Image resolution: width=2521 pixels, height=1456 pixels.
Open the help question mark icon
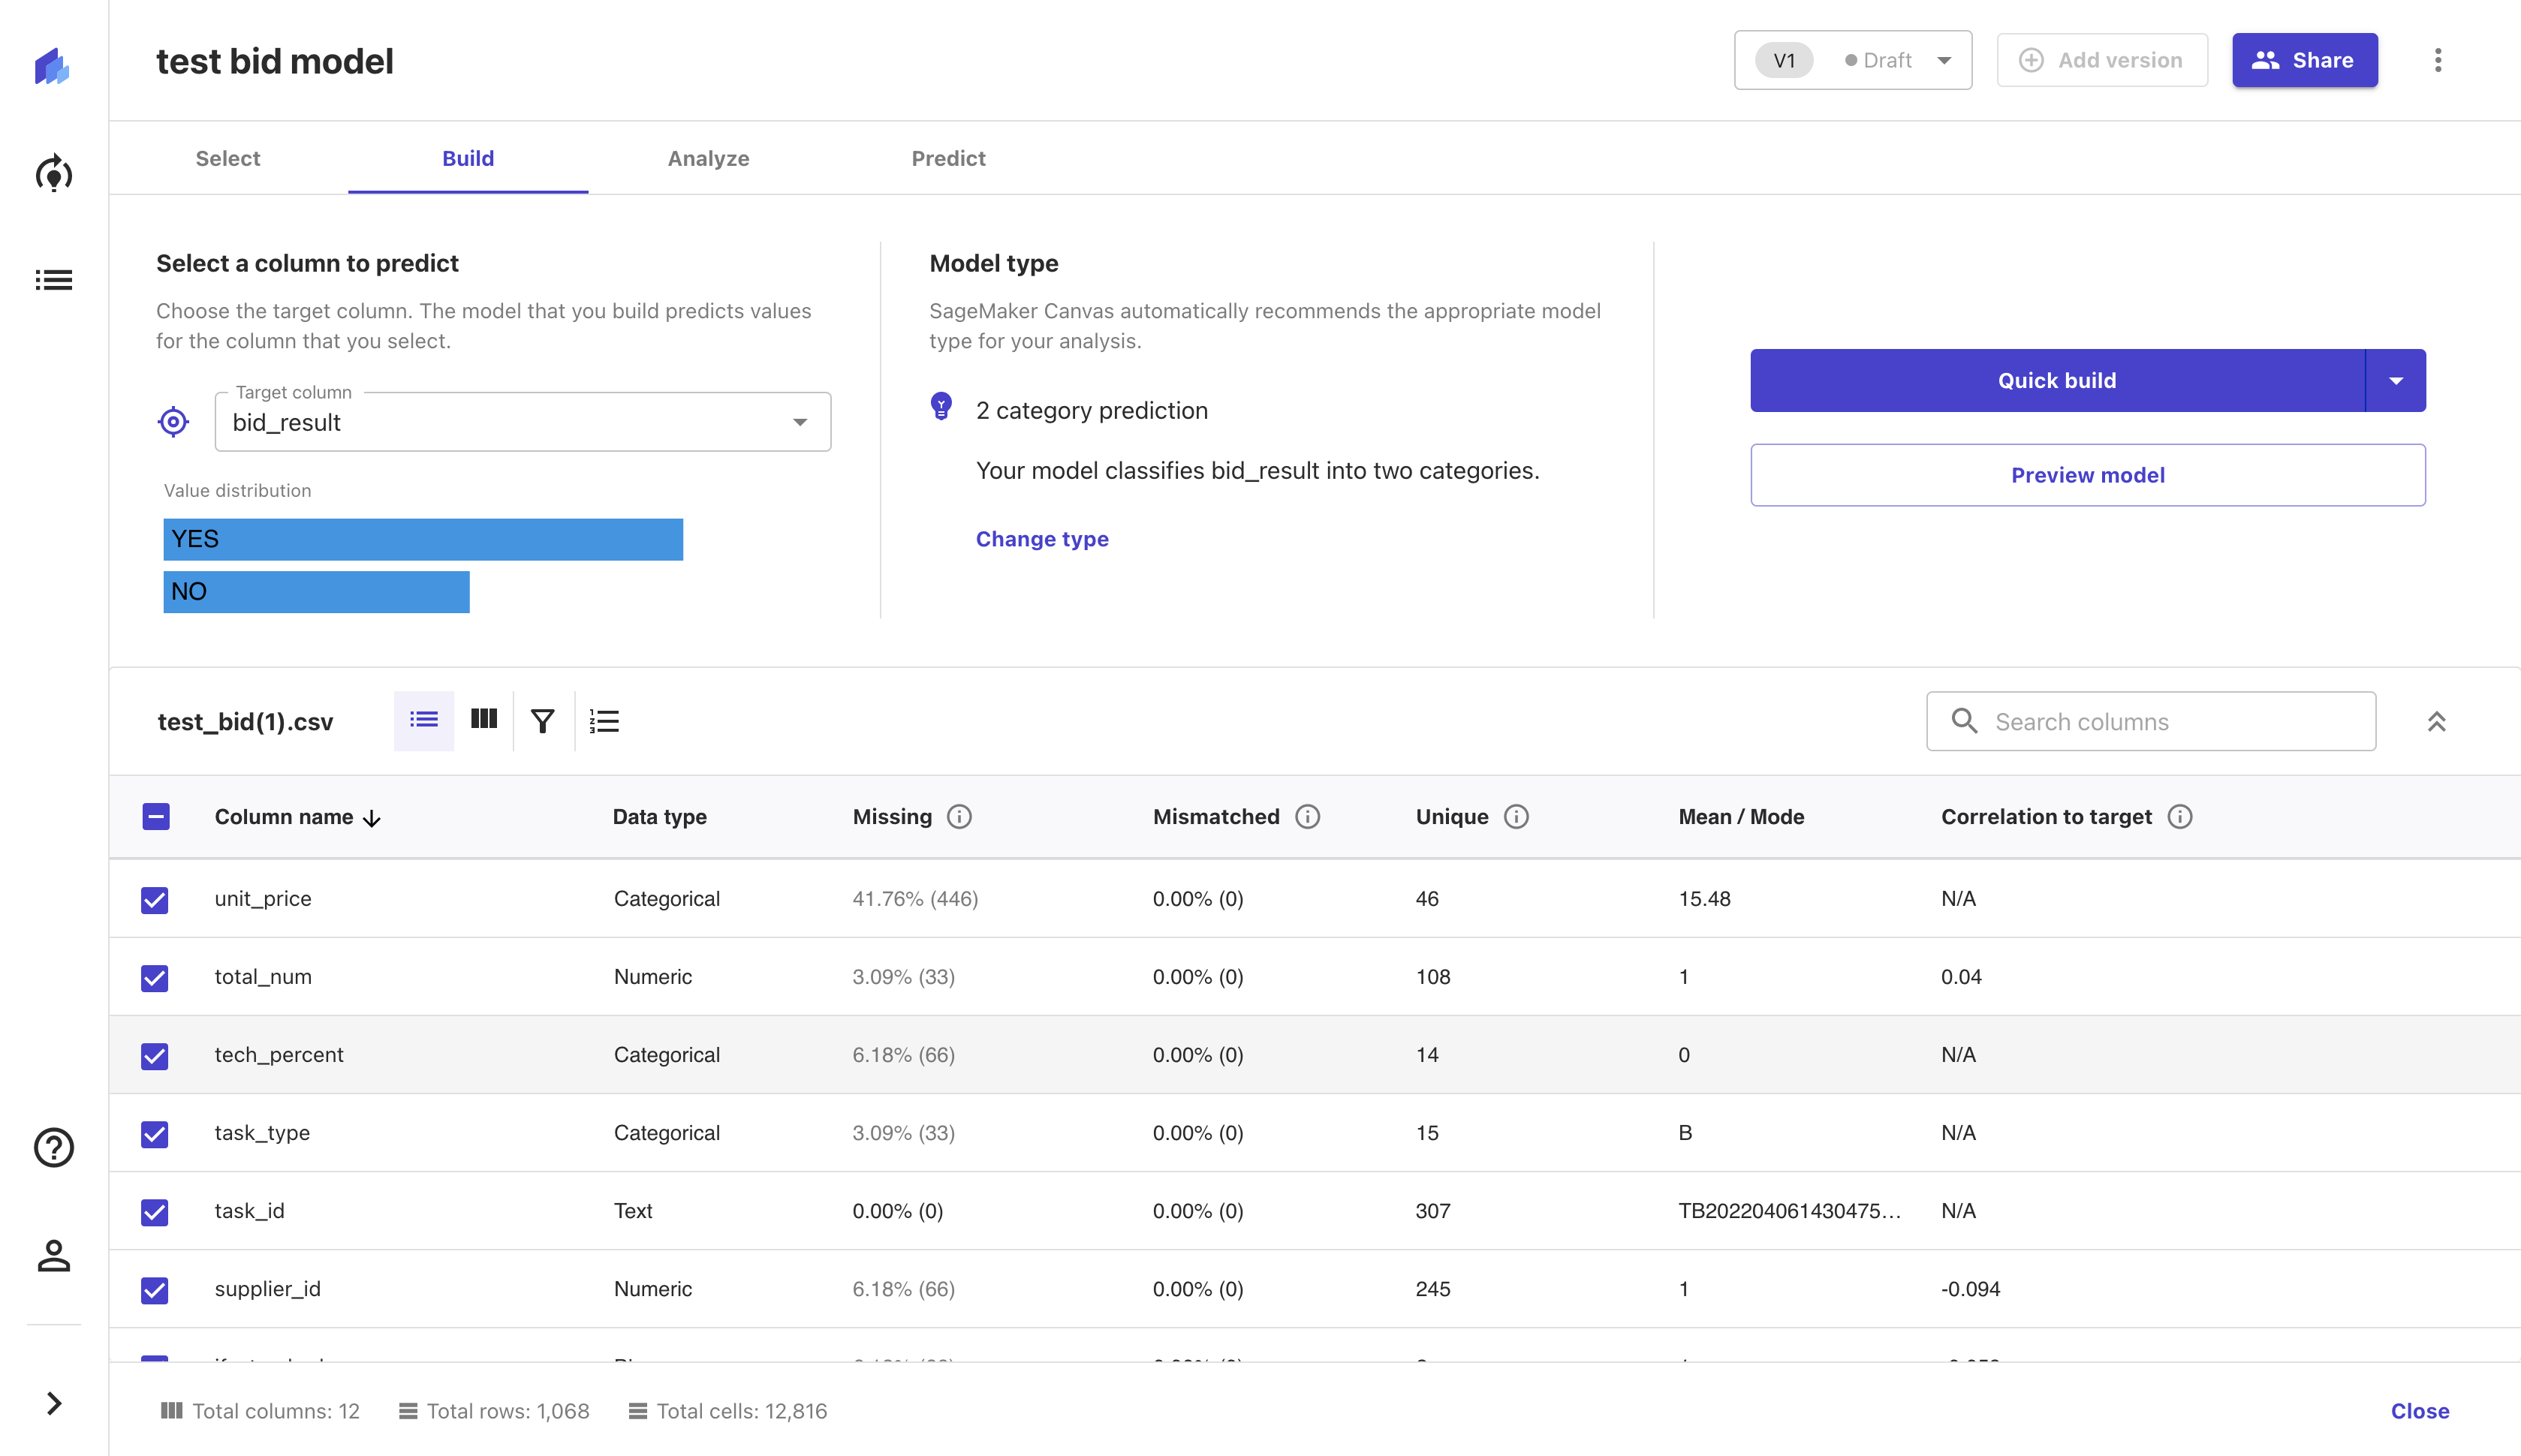point(54,1147)
